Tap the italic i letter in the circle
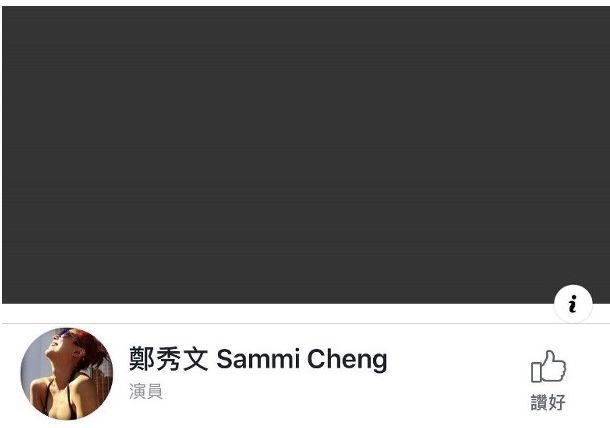The height and width of the screenshot is (428, 610). (x=573, y=304)
